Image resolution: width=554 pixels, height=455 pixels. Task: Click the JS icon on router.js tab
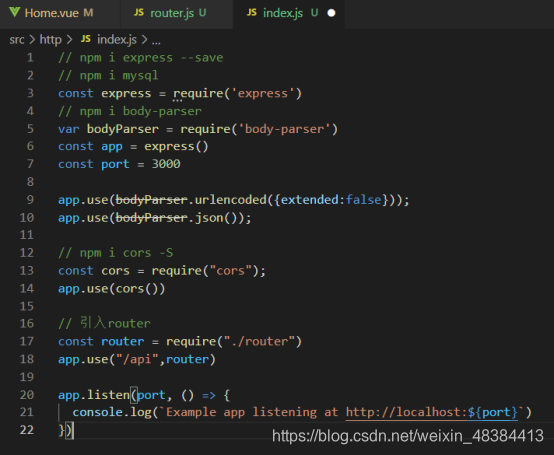(138, 13)
